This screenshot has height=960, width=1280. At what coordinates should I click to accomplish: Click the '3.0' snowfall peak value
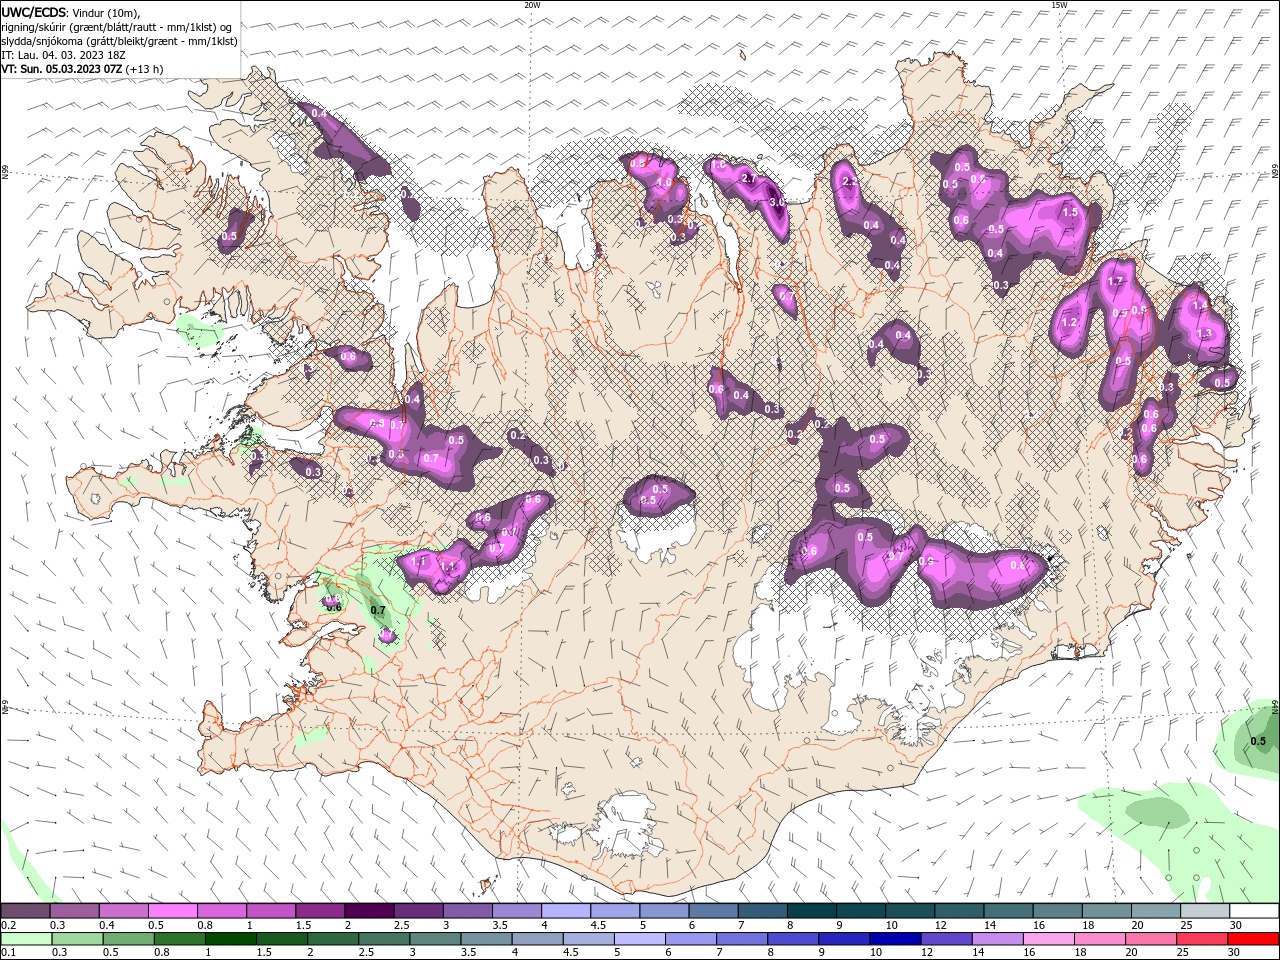point(777,202)
